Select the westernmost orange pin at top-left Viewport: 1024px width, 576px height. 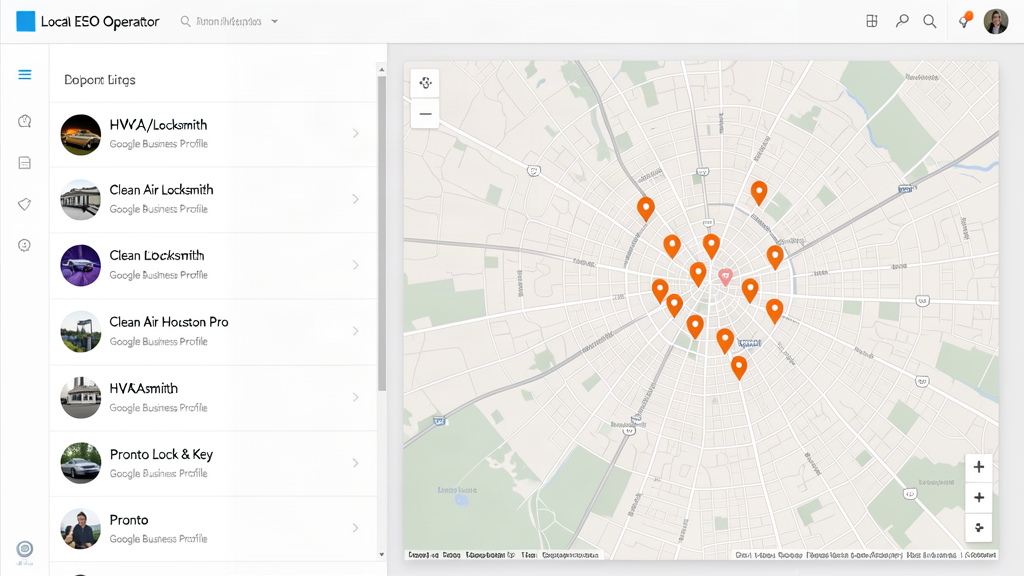646,208
